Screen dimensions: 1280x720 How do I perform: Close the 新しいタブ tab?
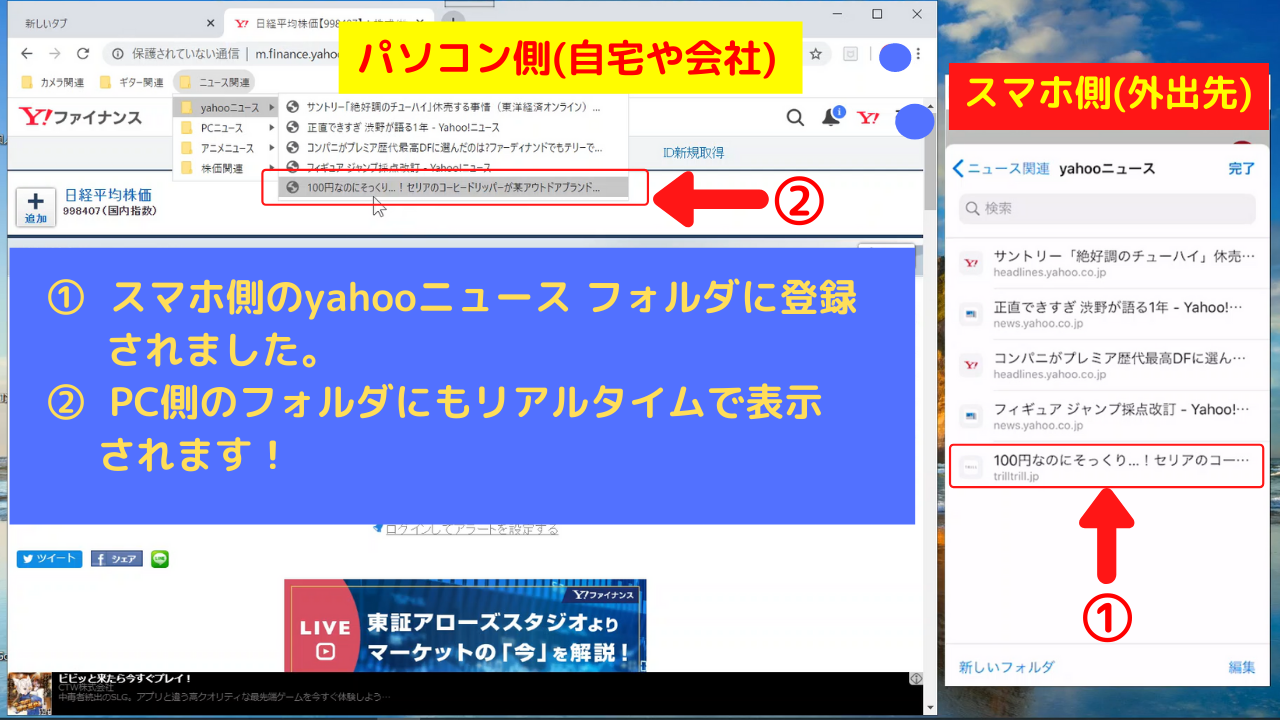coord(210,23)
